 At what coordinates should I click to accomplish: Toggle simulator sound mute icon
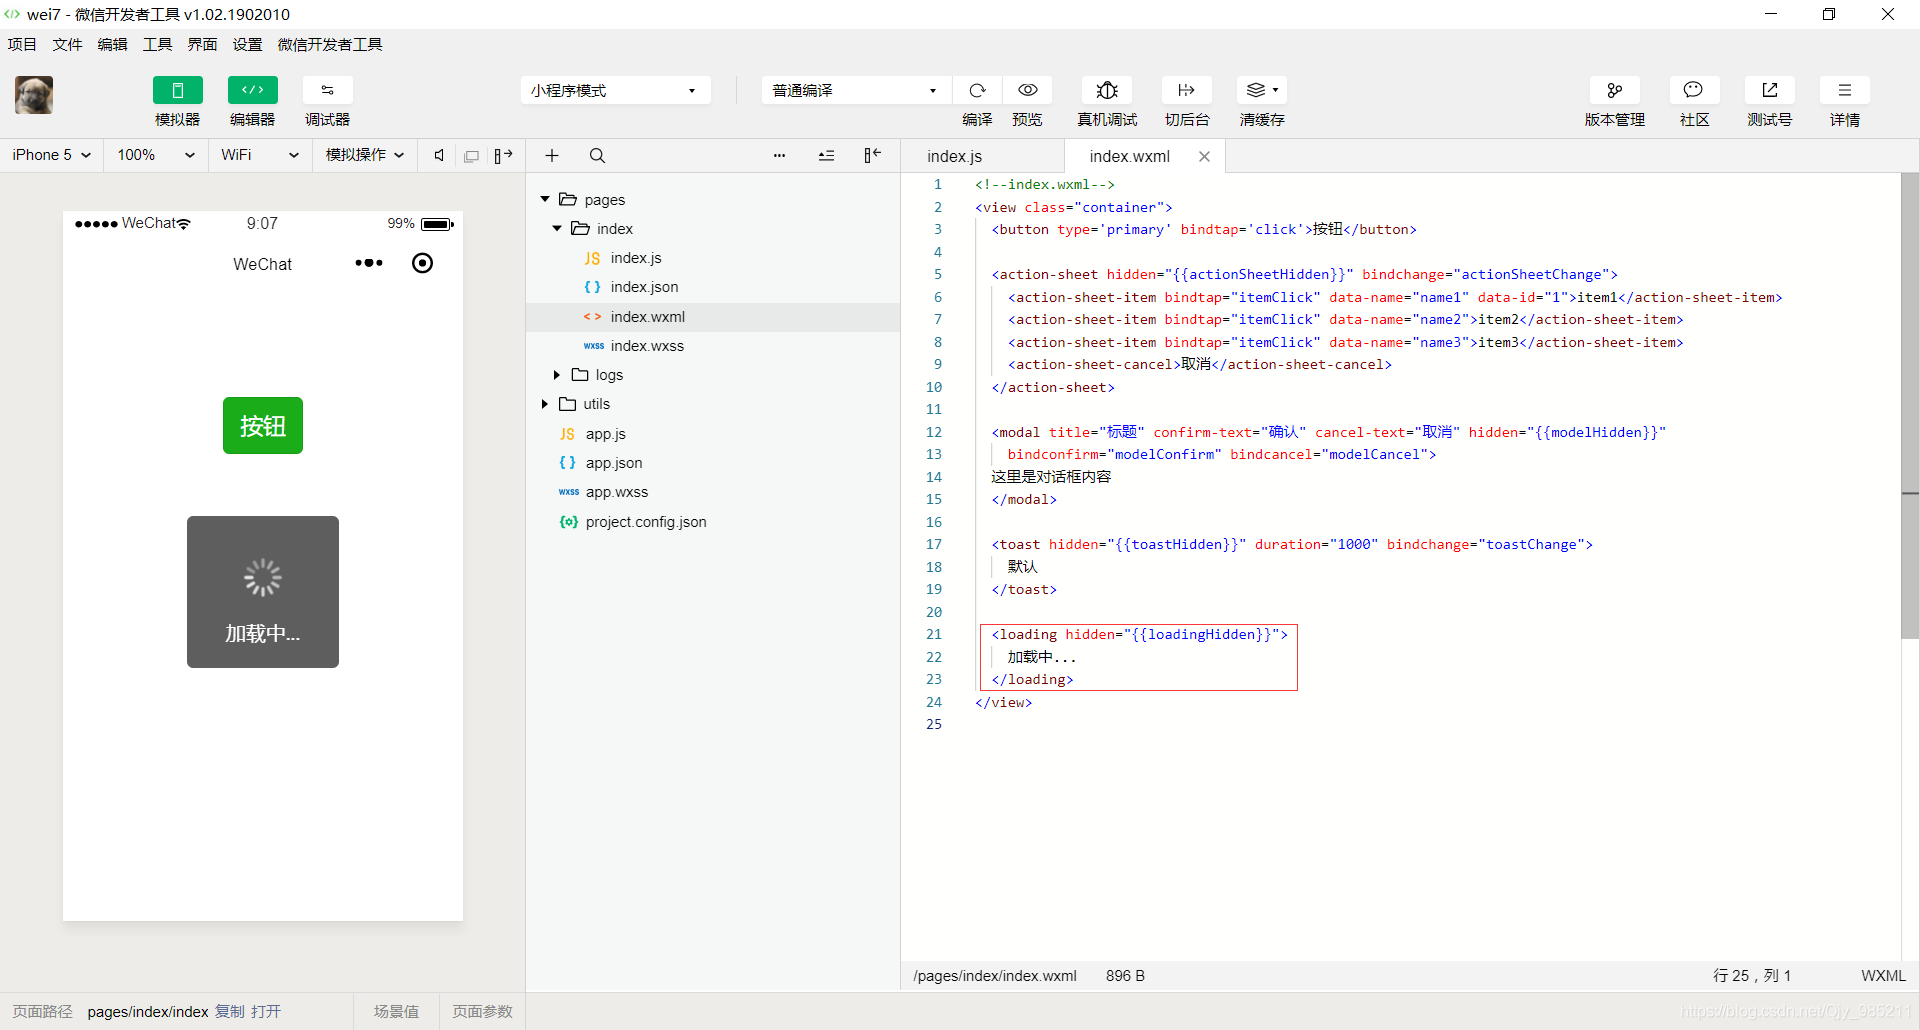(x=439, y=155)
